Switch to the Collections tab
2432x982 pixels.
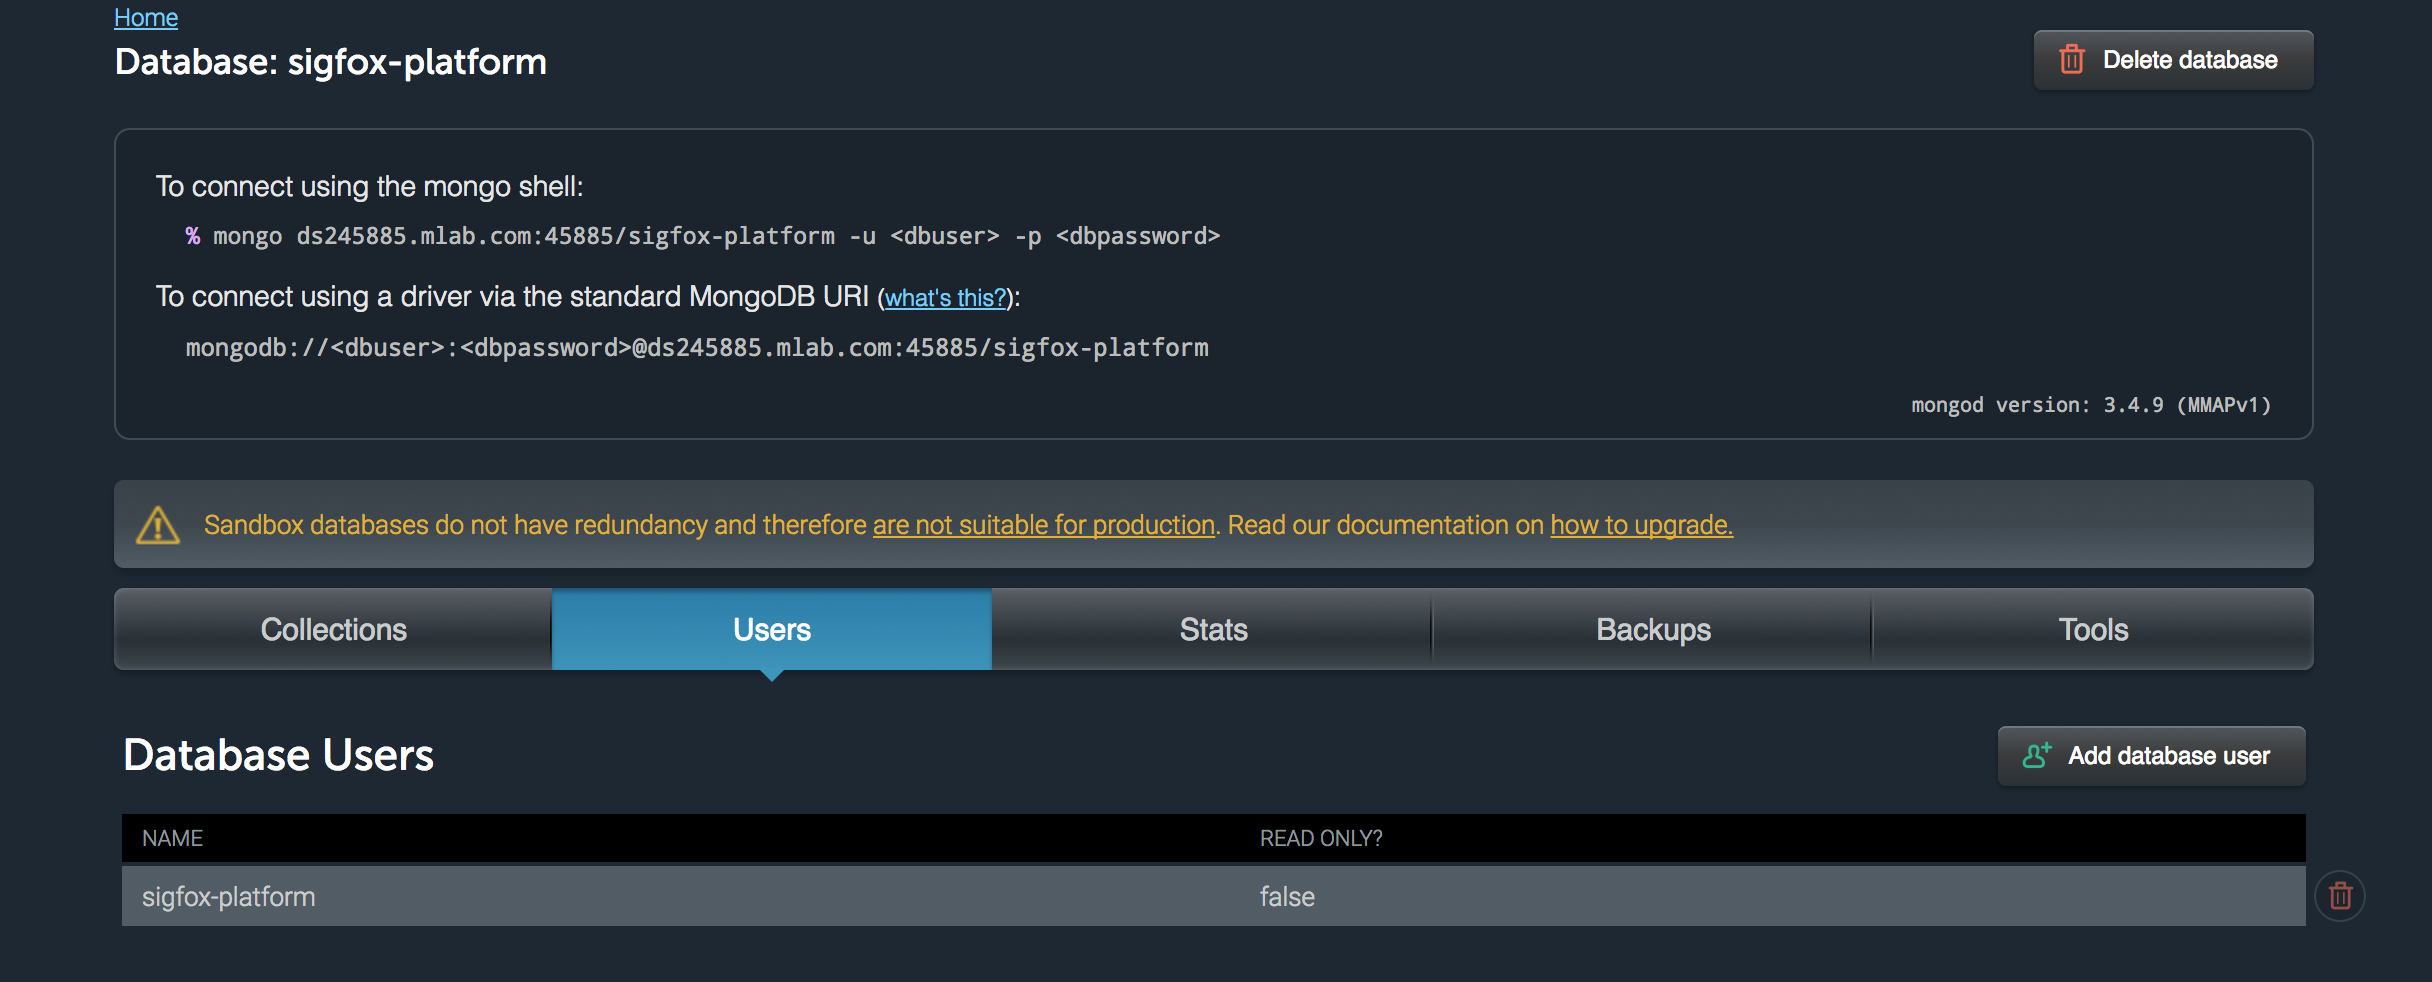point(333,629)
